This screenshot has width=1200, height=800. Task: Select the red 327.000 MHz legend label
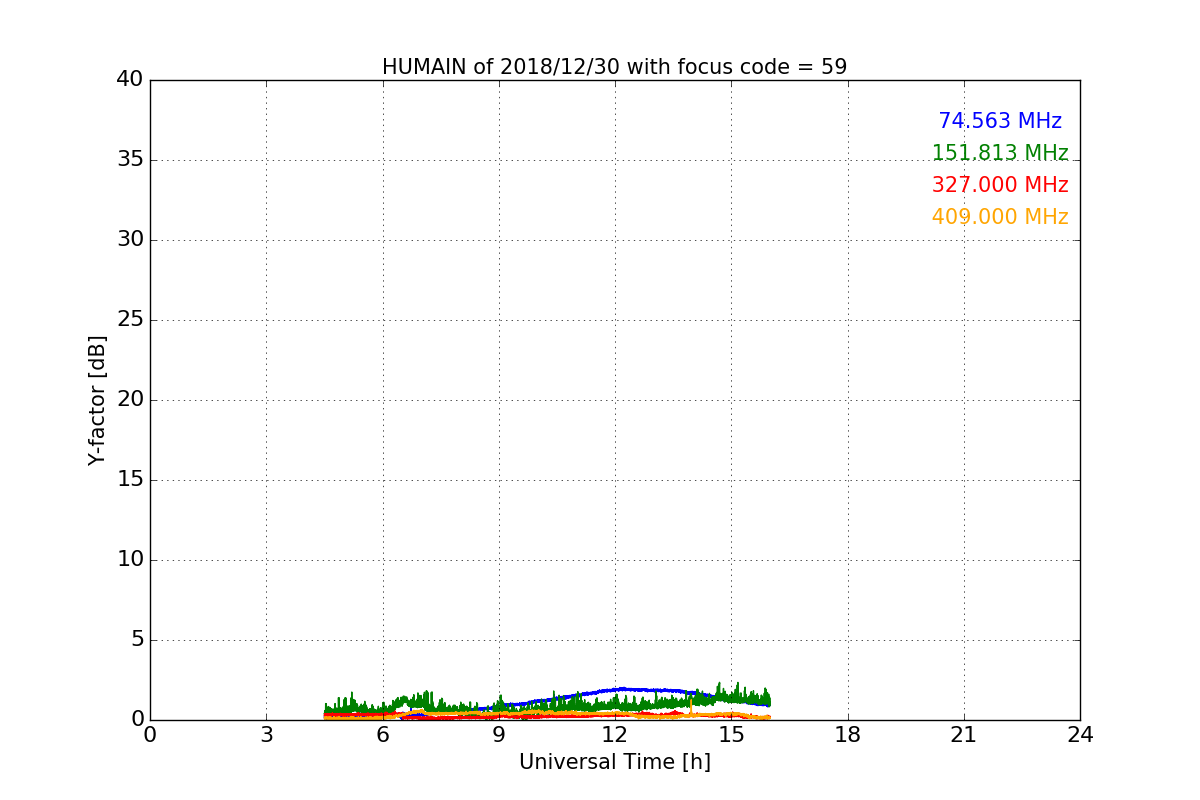1000,185
